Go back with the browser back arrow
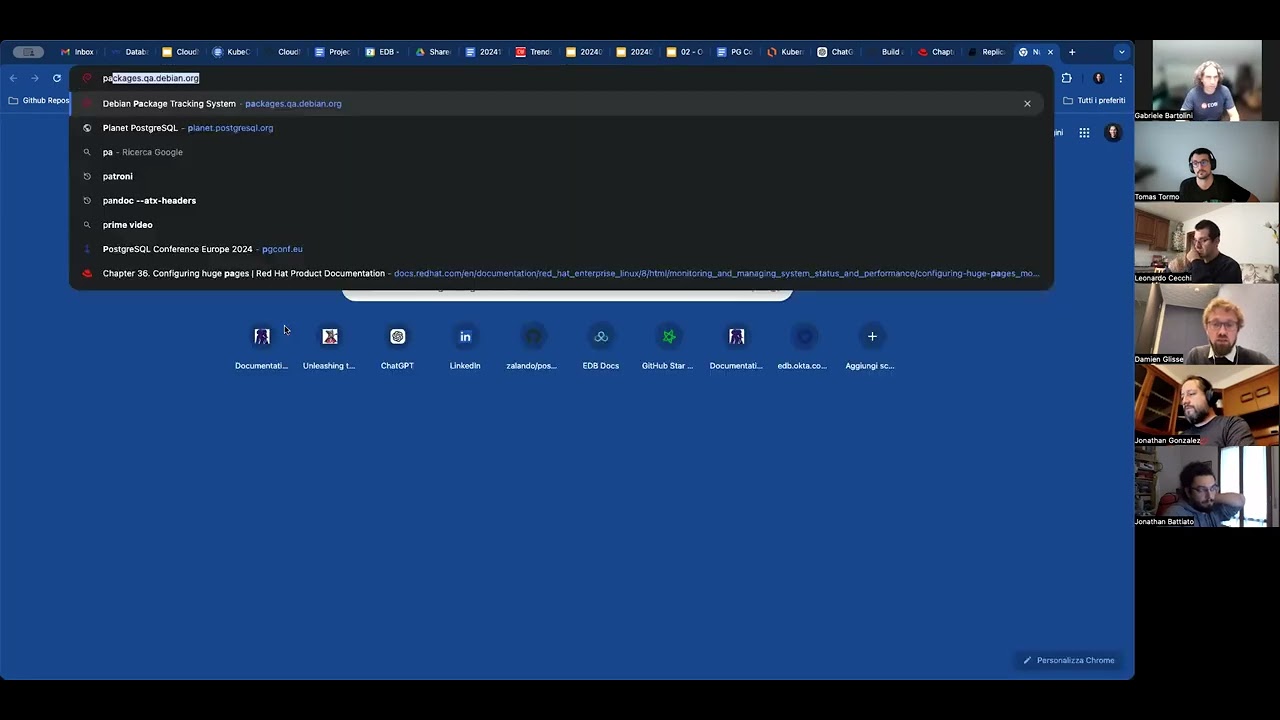The width and height of the screenshot is (1280, 720). point(13,78)
